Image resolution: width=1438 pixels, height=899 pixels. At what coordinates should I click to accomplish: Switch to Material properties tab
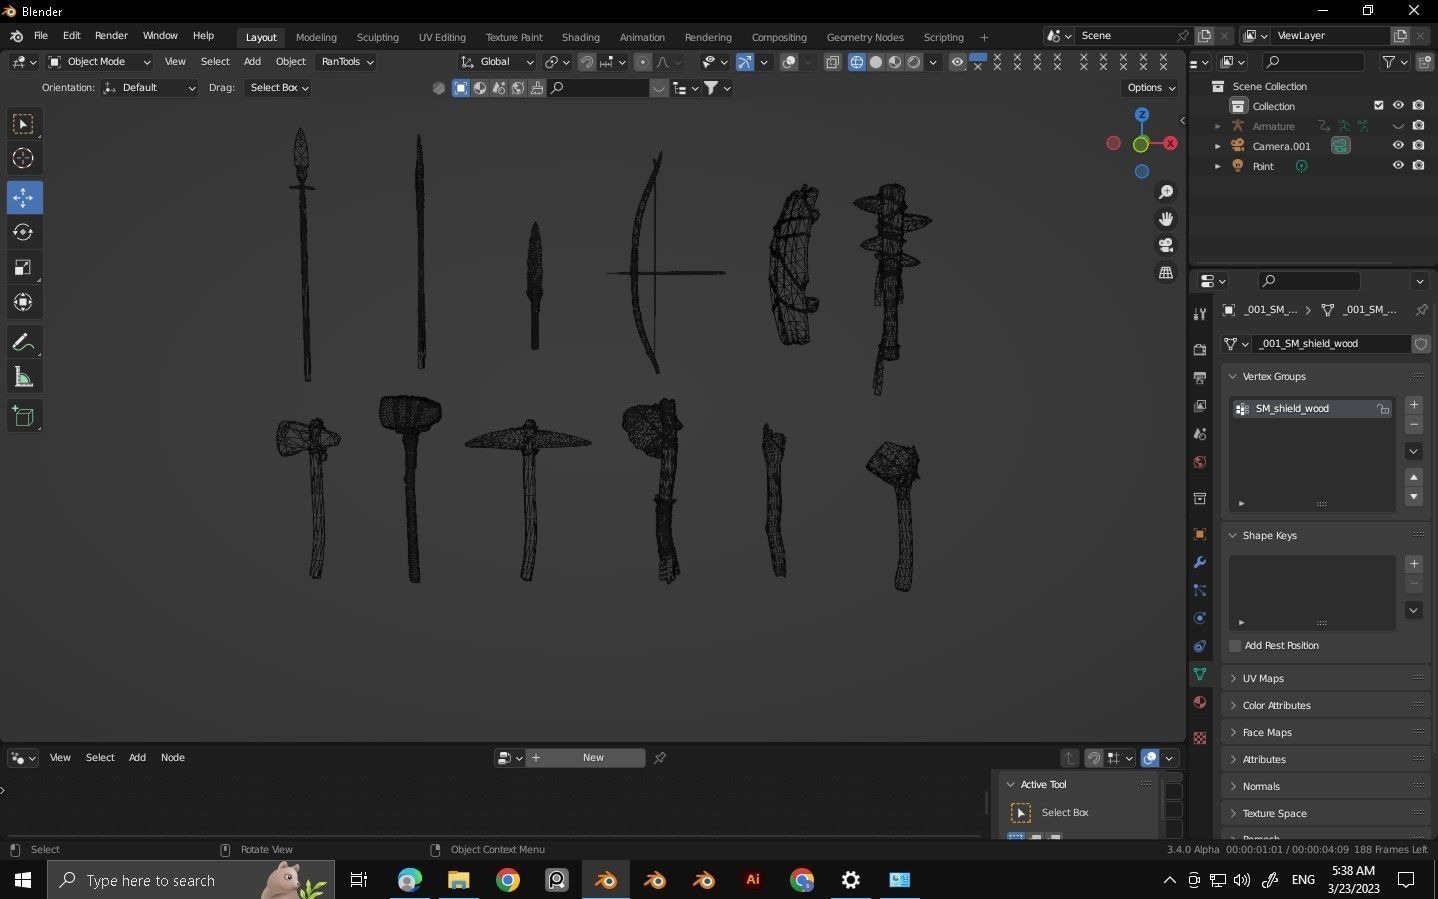(x=1199, y=702)
